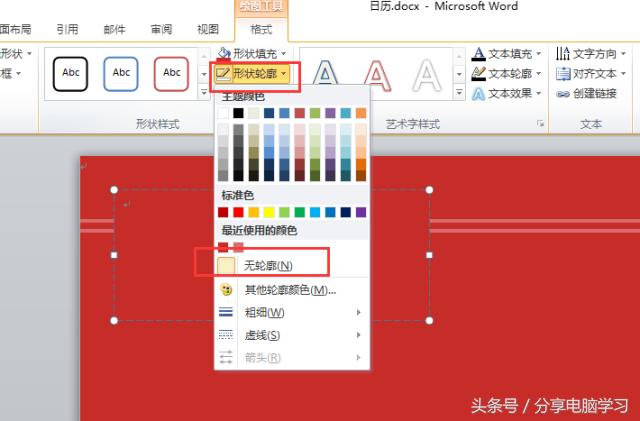The width and height of the screenshot is (640, 421).
Task: Open the 文本效果 dropdown arrow
Action: (539, 94)
